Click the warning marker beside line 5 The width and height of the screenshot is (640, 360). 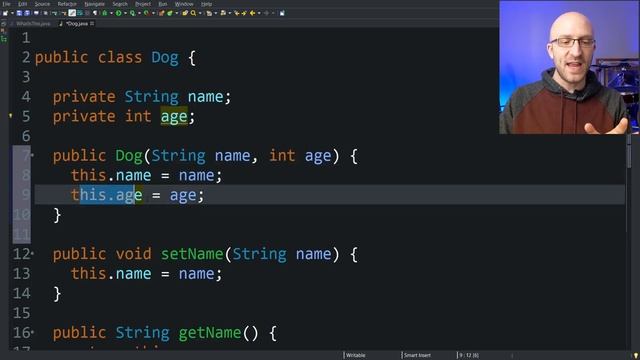pyautogui.click(x=11, y=116)
